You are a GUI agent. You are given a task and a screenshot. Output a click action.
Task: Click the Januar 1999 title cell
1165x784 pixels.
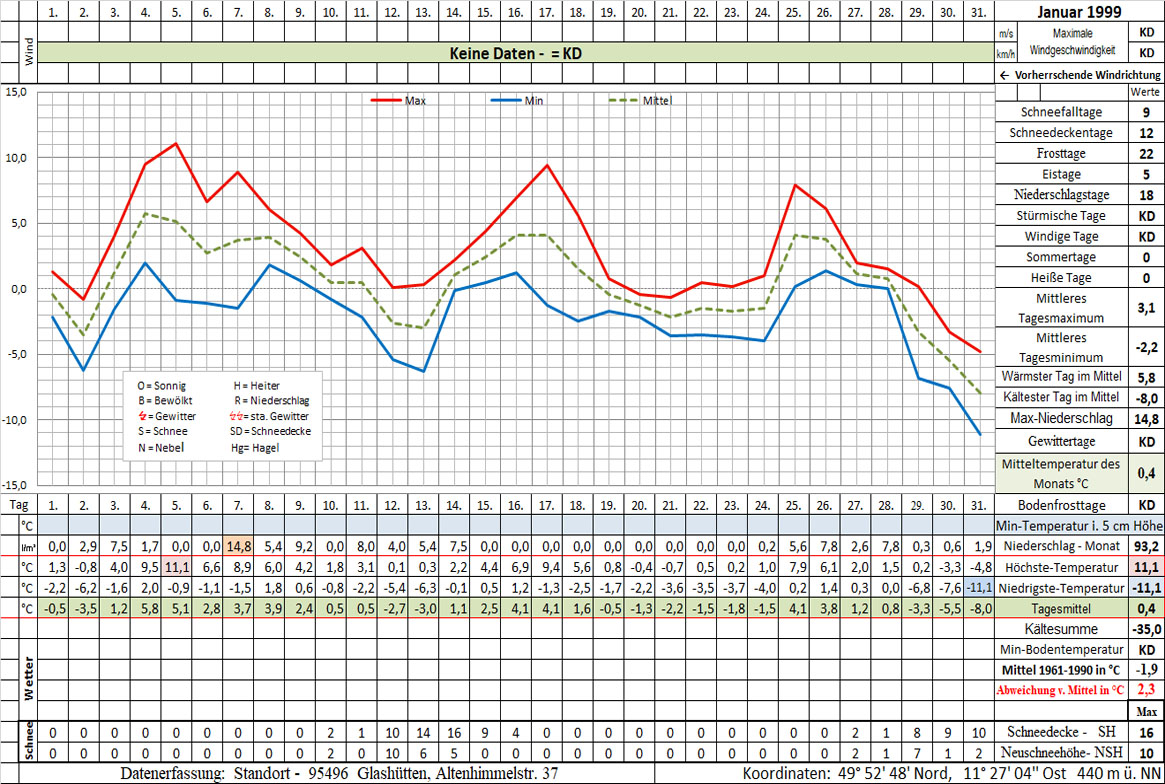tap(1079, 12)
